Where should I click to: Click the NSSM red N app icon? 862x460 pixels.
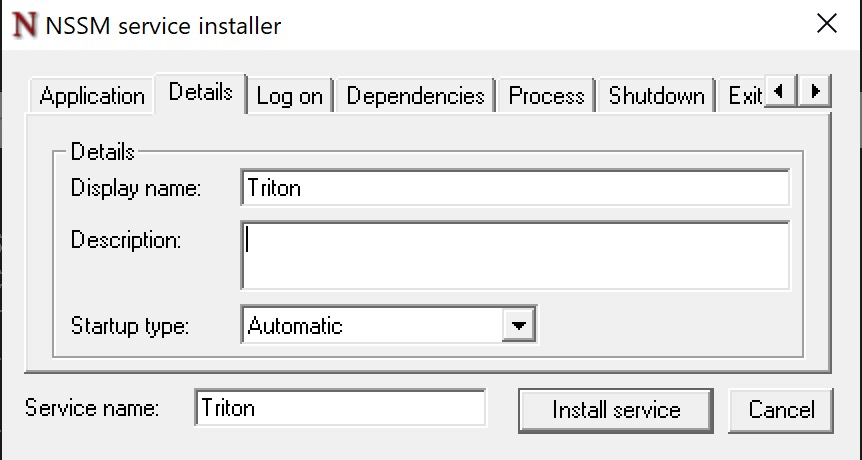tap(26, 26)
